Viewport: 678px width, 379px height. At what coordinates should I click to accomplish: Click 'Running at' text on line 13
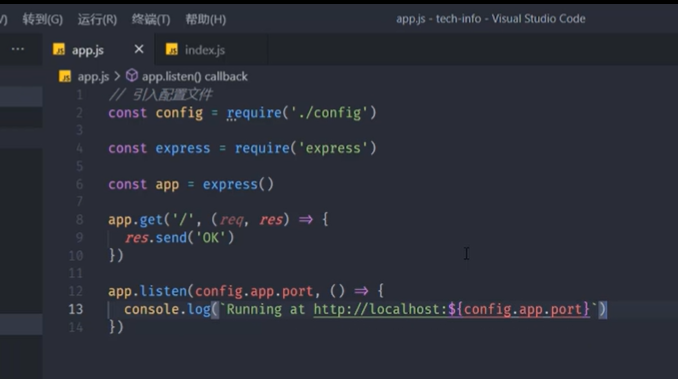coord(266,309)
